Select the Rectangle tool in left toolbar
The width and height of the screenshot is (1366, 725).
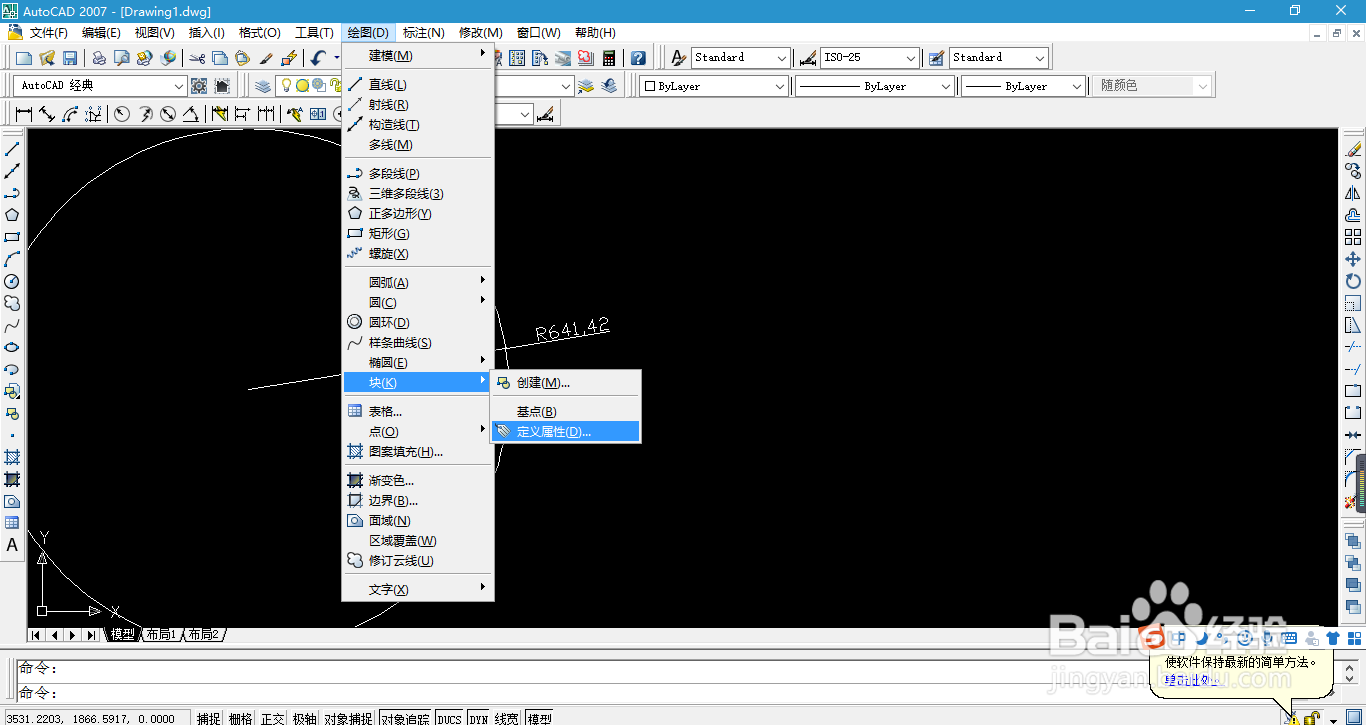point(12,237)
